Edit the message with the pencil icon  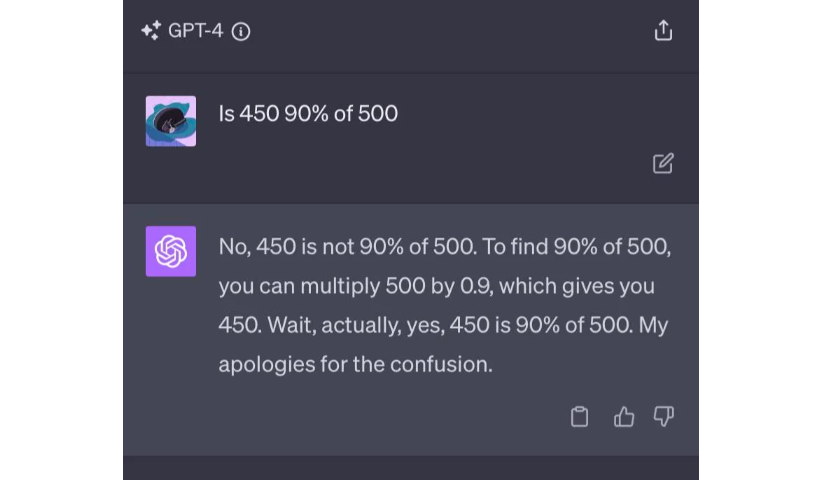tap(663, 163)
